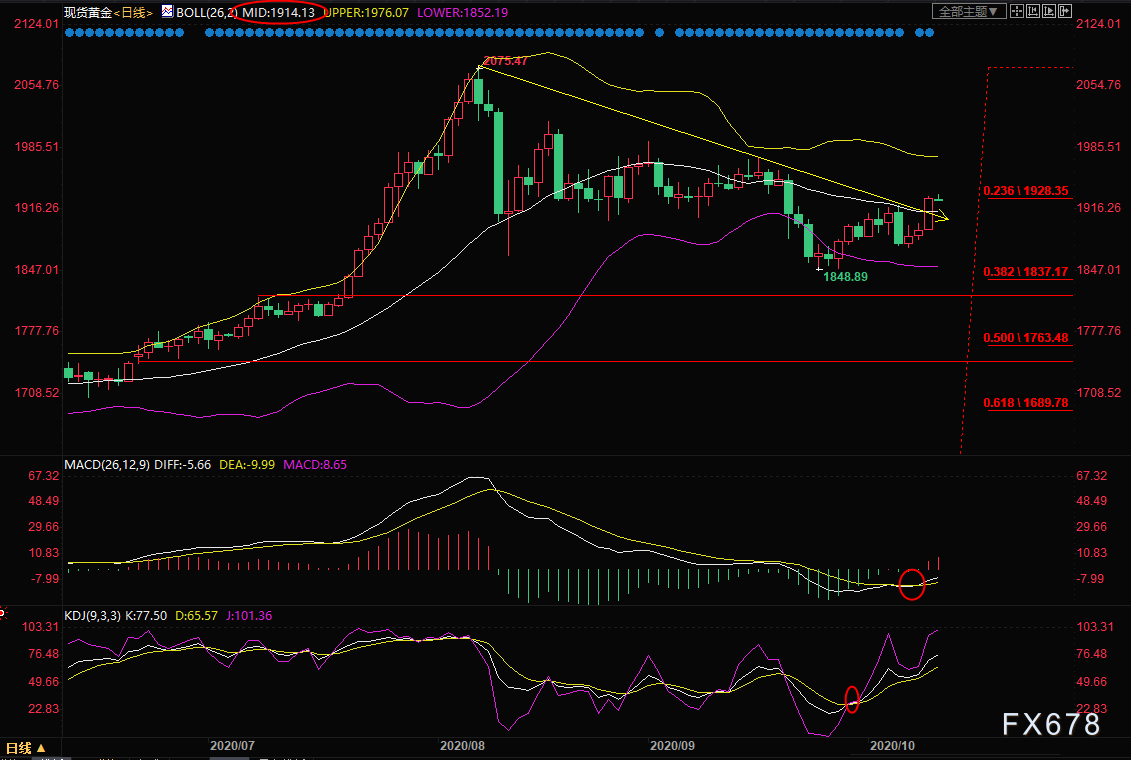Click the BOLL indicator chart icon
This screenshot has width=1131, height=760.
tap(166, 12)
